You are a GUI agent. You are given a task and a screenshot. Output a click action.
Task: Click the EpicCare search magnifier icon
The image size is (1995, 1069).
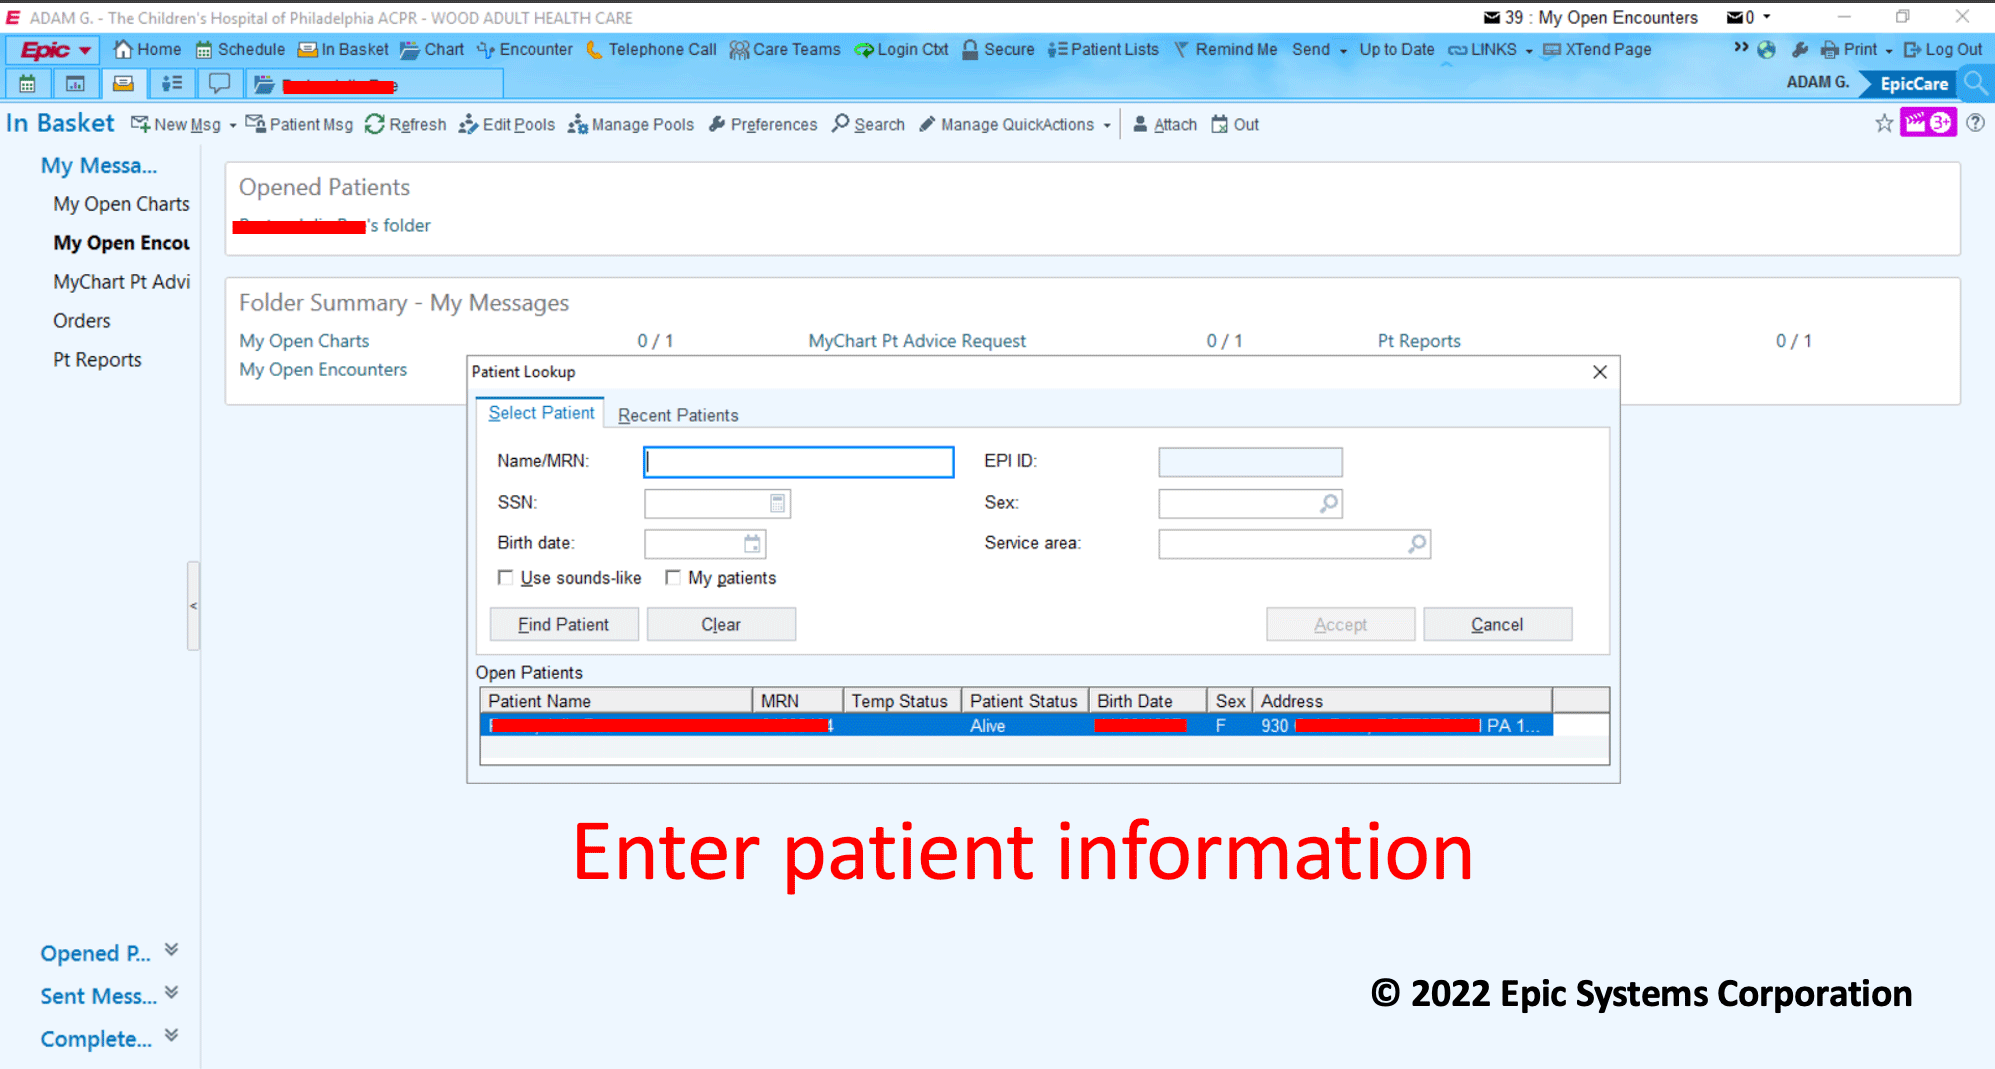coord(1976,84)
